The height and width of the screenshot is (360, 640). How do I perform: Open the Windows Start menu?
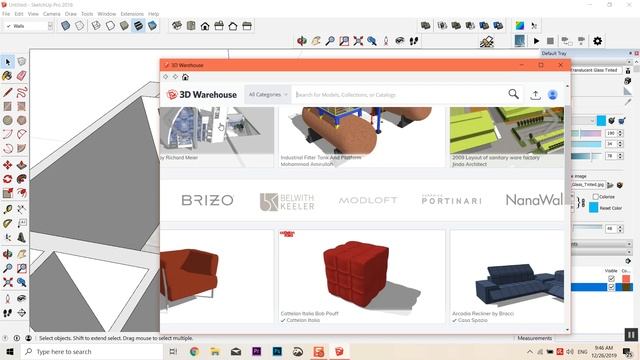point(10,351)
